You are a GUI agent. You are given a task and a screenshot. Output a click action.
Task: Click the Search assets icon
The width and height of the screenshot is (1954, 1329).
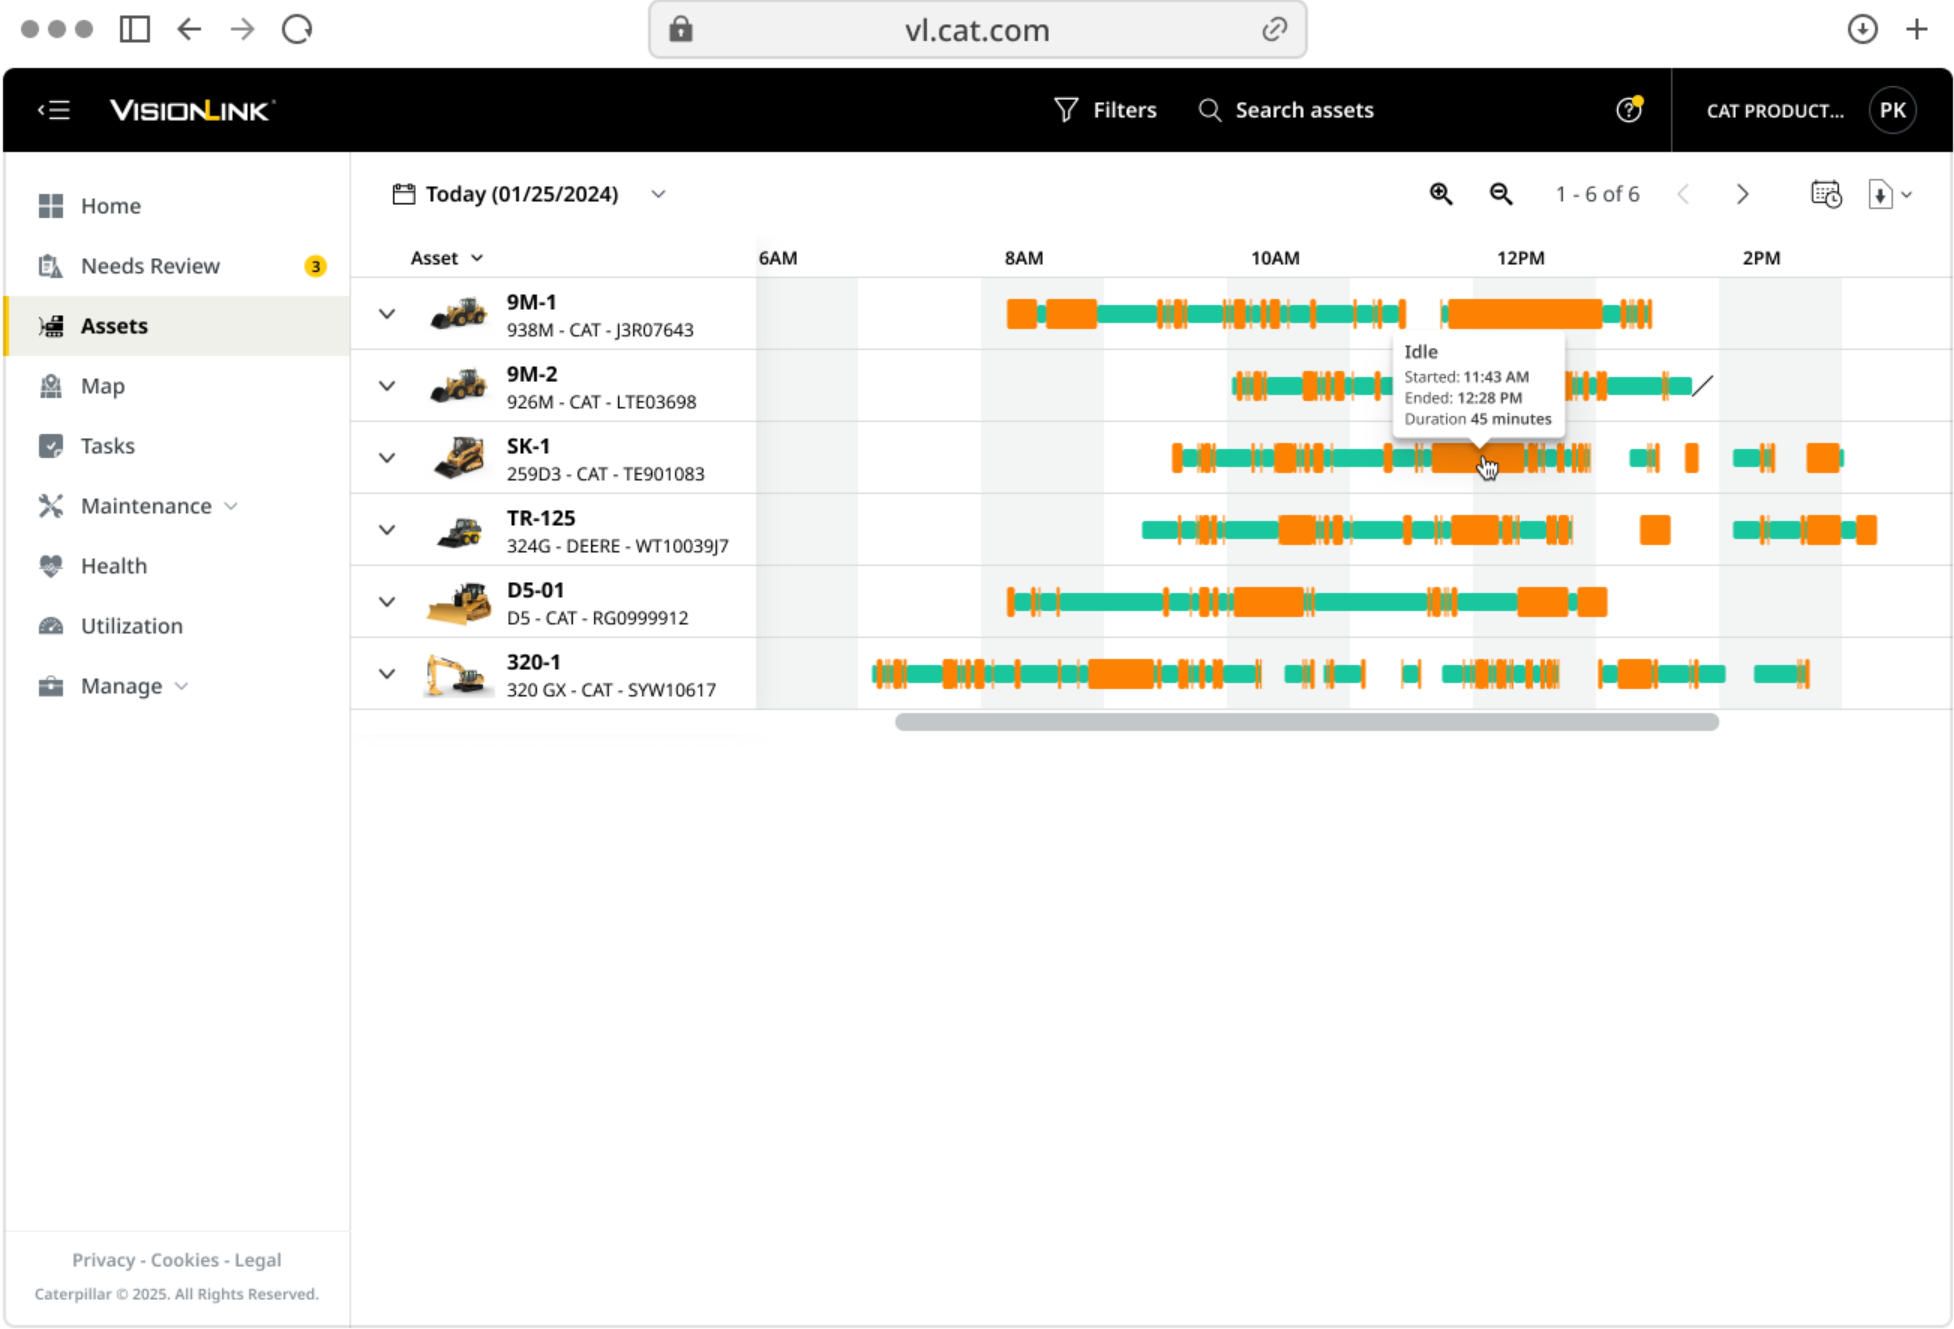click(x=1209, y=110)
